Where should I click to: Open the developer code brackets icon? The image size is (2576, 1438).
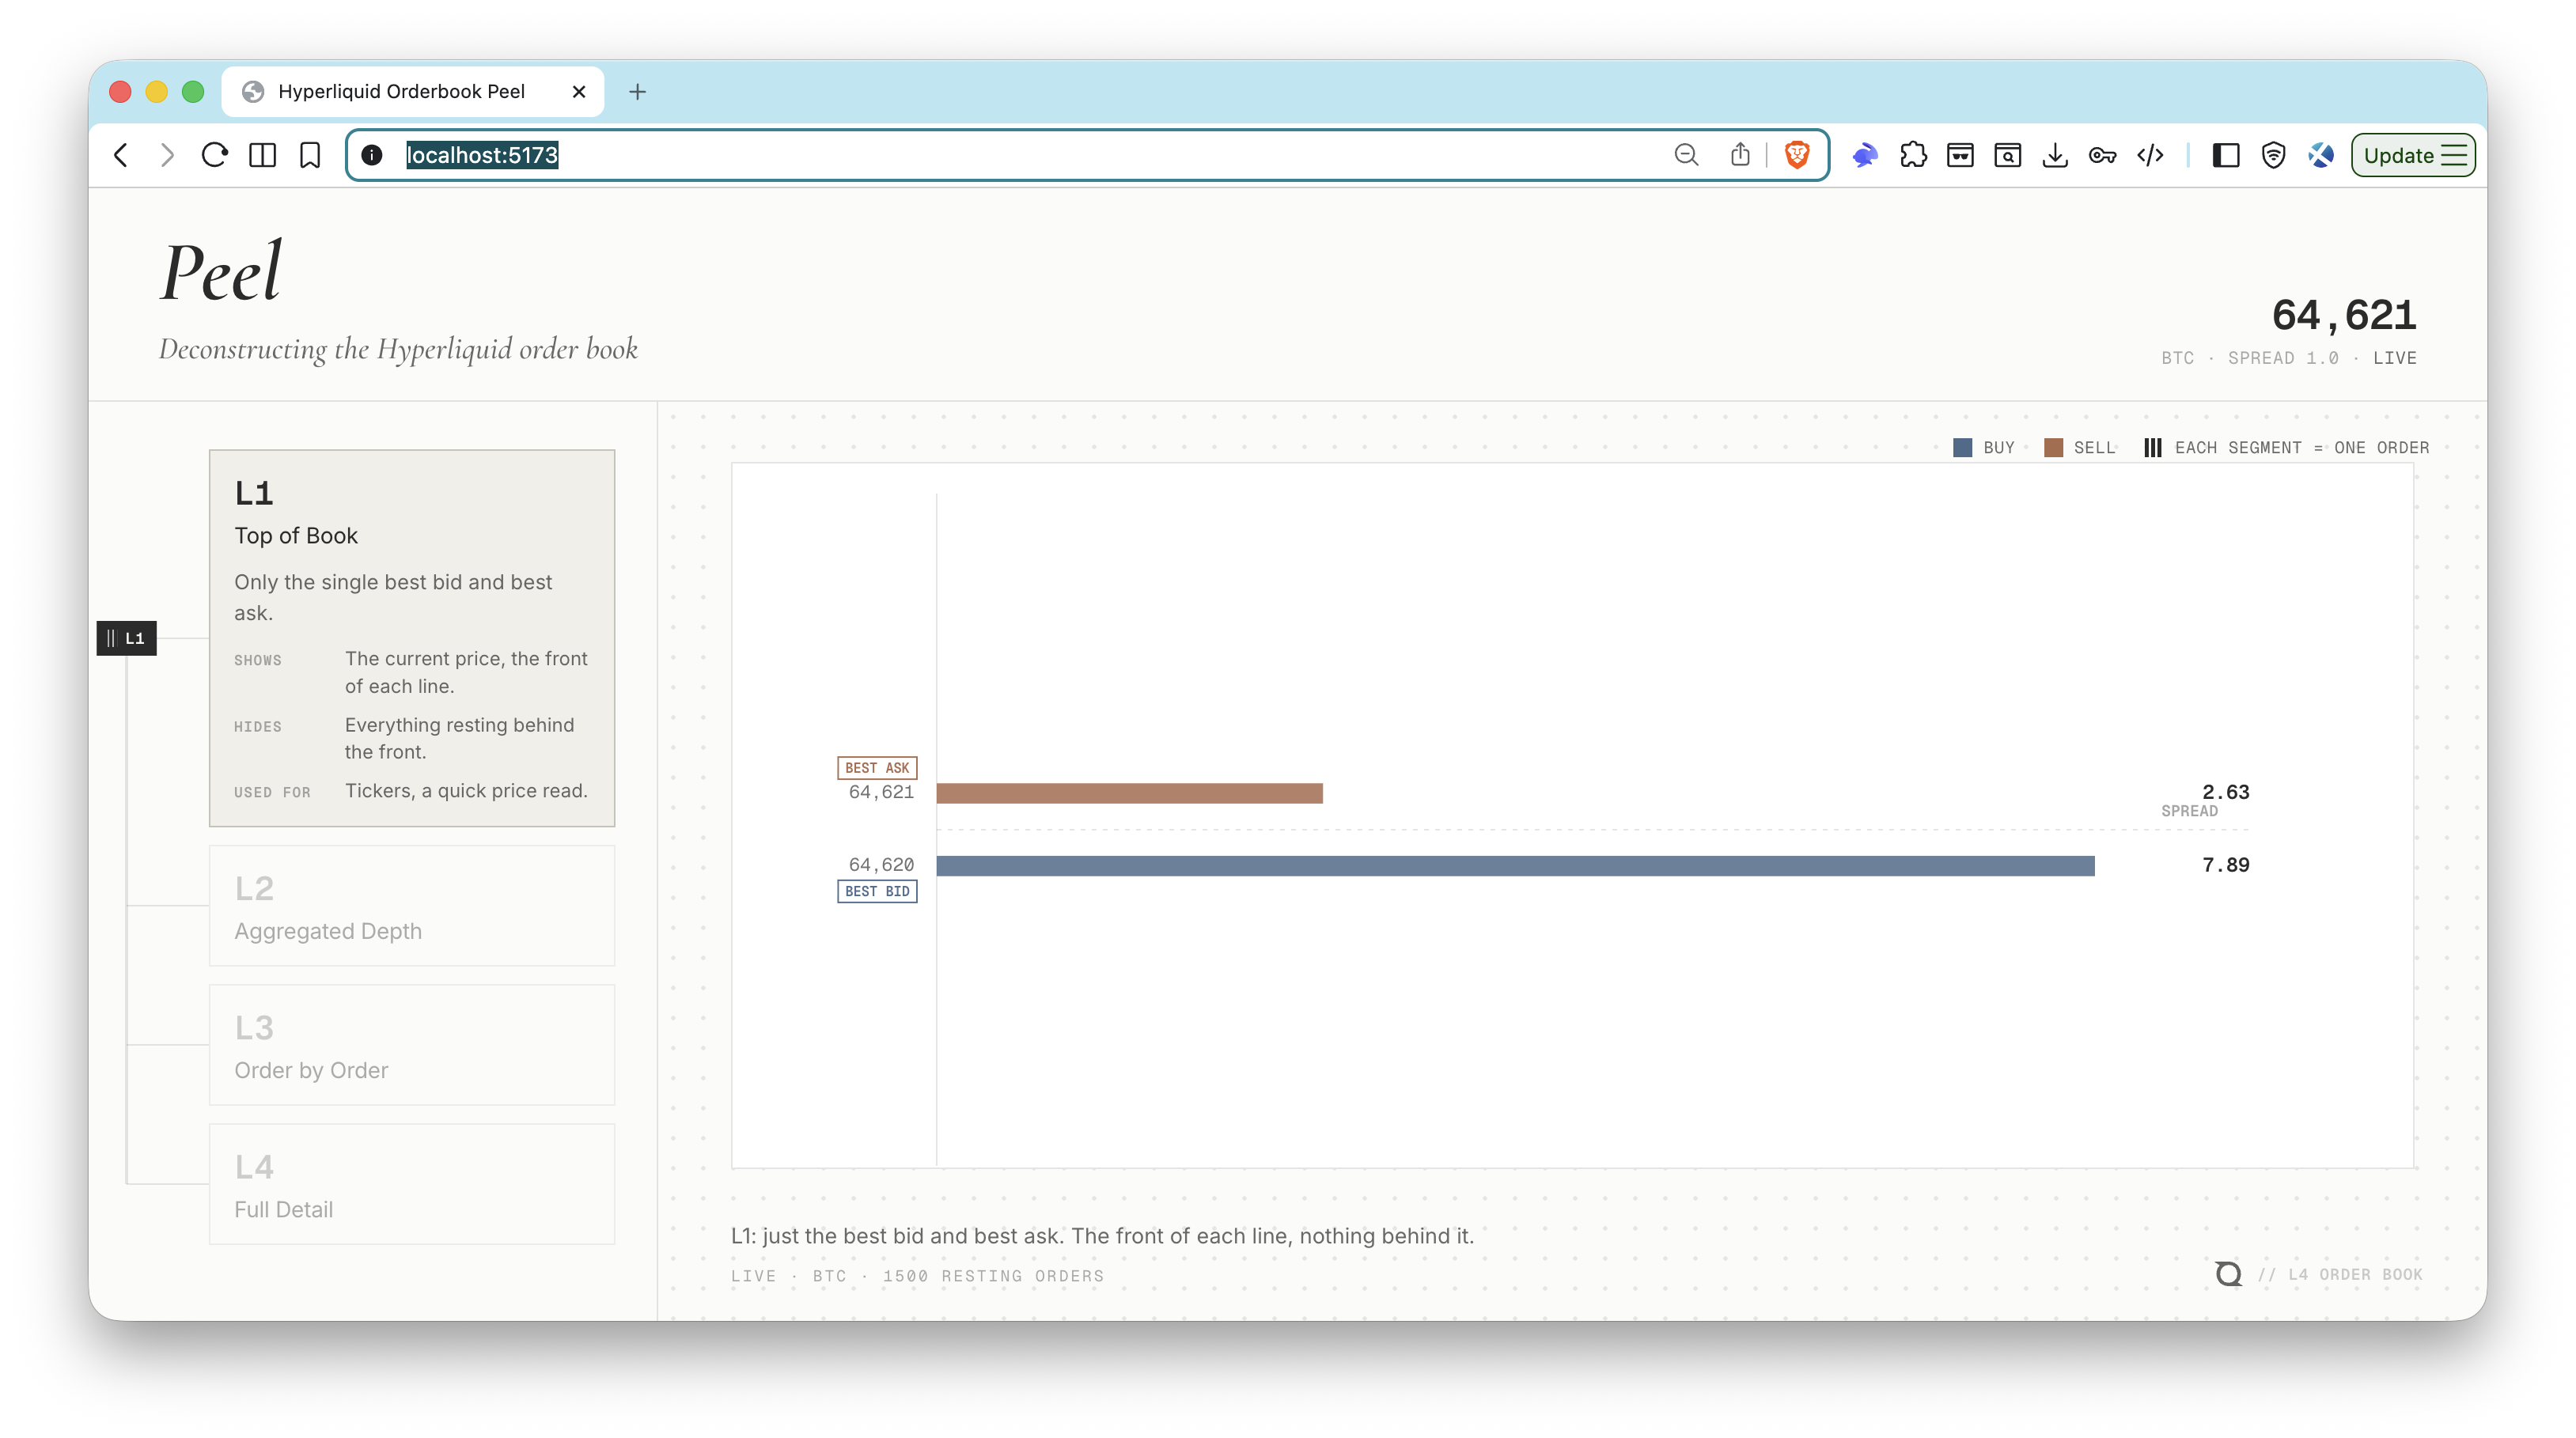2150,155
